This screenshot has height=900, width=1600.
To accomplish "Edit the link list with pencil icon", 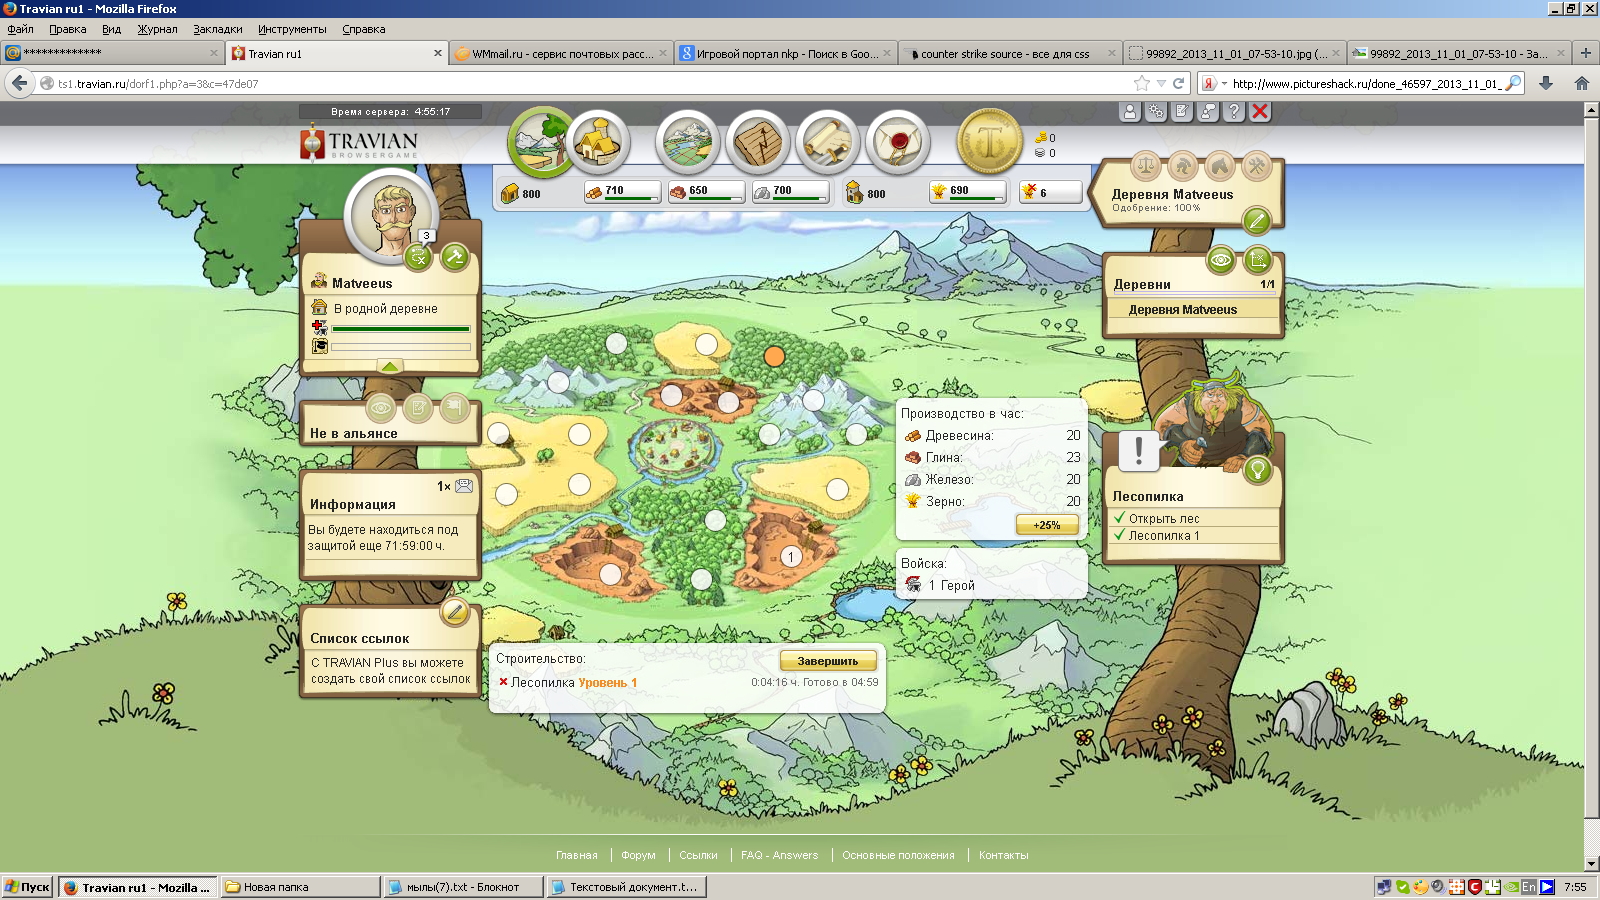I will click(x=455, y=611).
